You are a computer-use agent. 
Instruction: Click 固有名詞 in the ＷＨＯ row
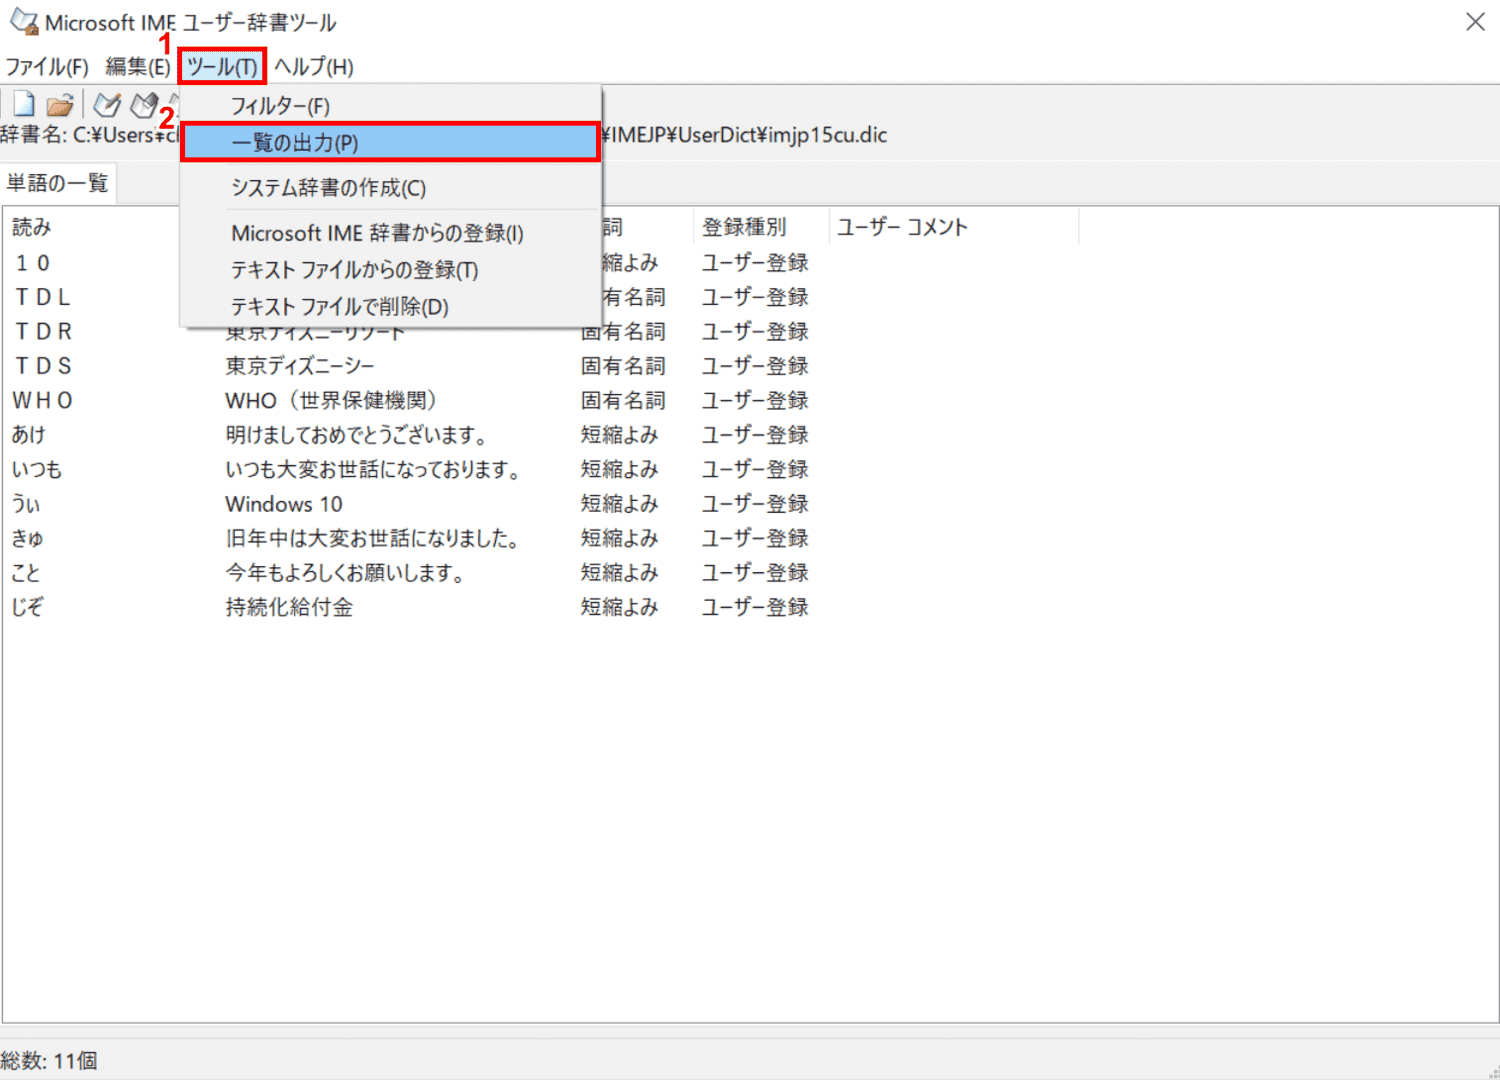[x=623, y=400]
